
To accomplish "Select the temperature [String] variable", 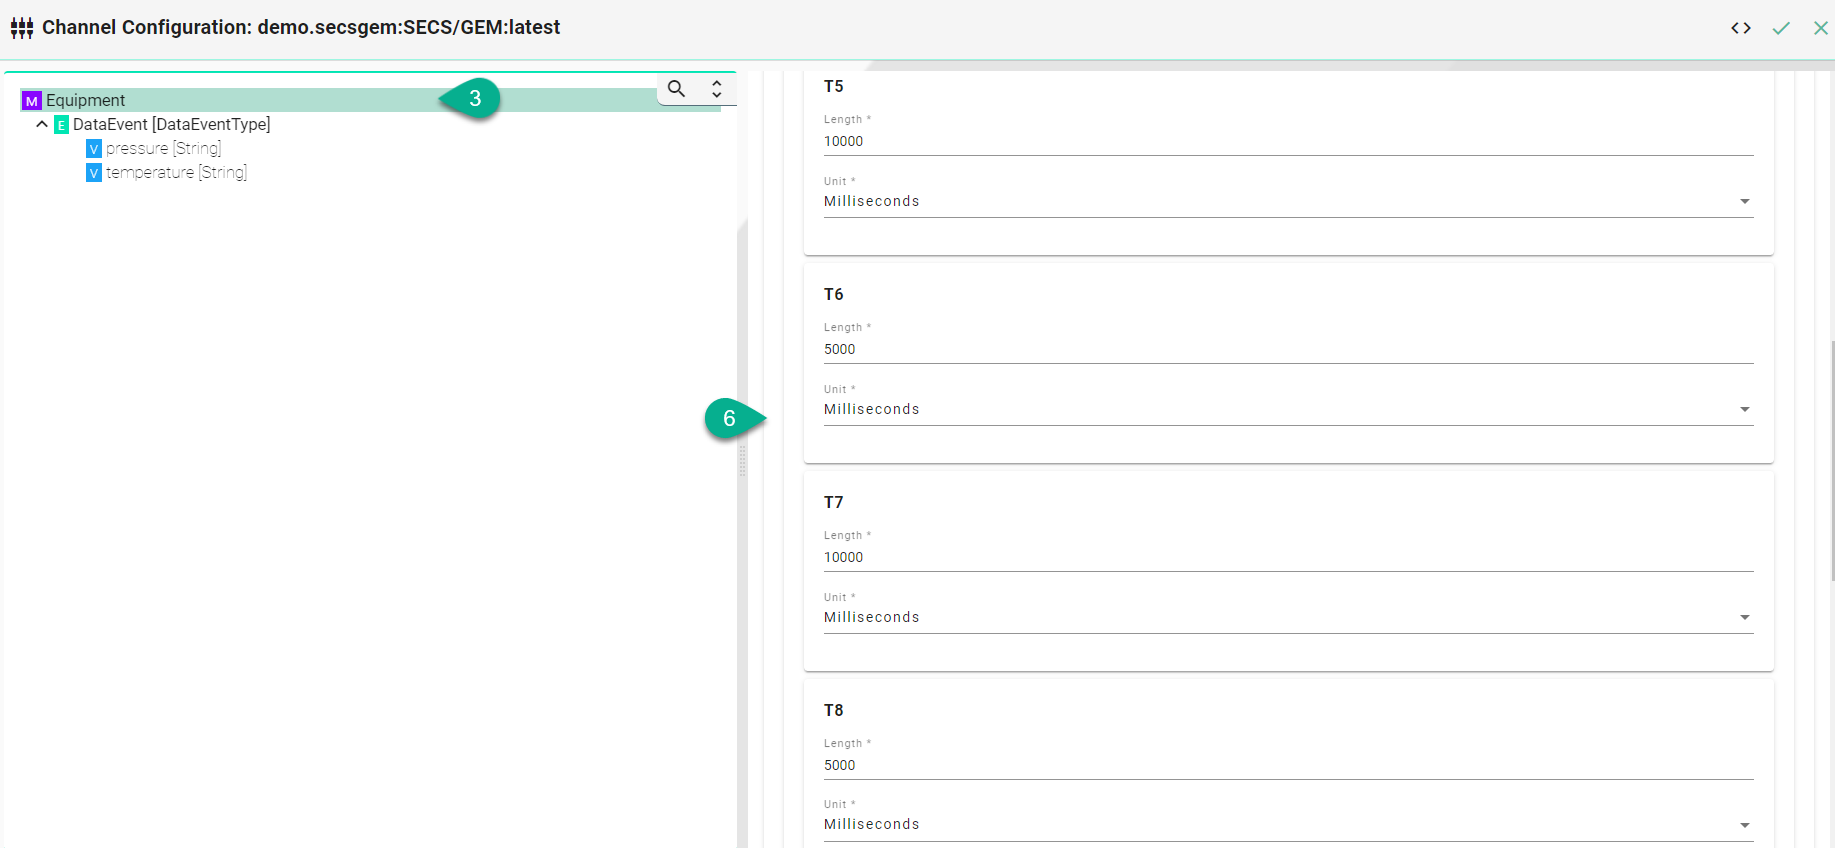I will coord(176,173).
